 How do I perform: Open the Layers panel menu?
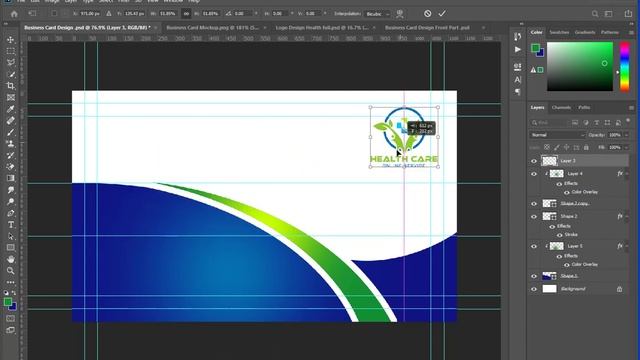(x=631, y=108)
